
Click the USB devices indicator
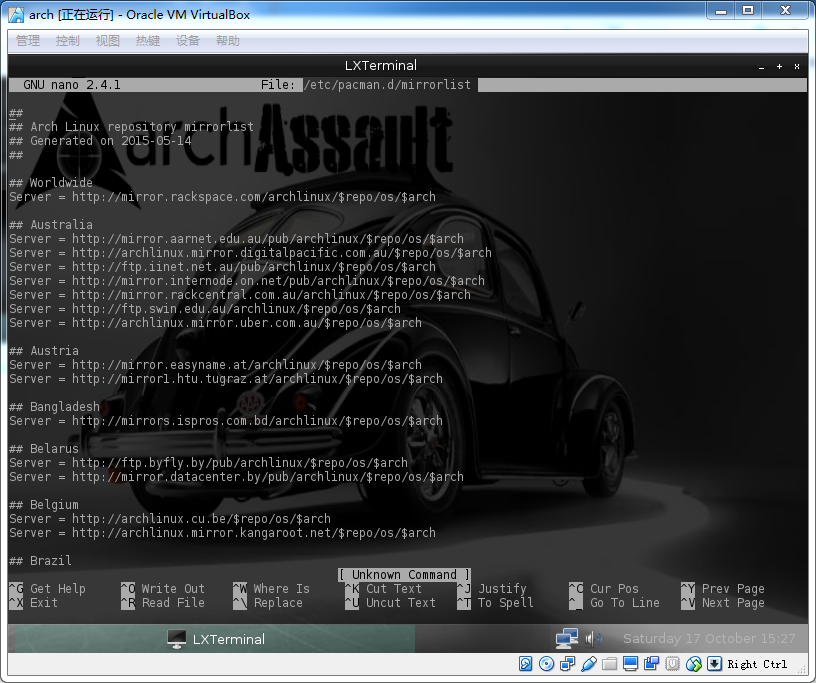589,664
